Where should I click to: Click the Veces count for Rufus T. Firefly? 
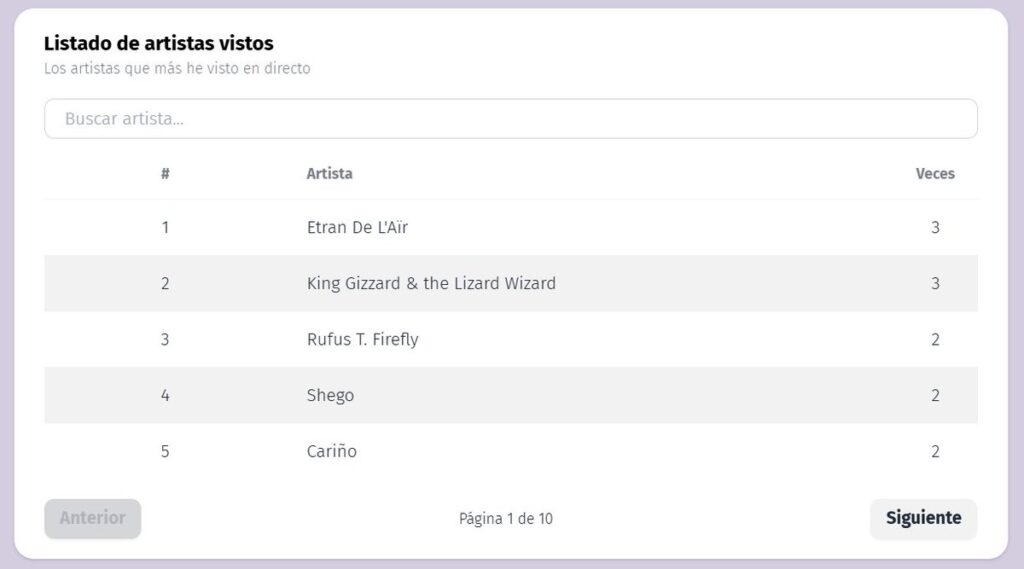pyautogui.click(x=935, y=340)
